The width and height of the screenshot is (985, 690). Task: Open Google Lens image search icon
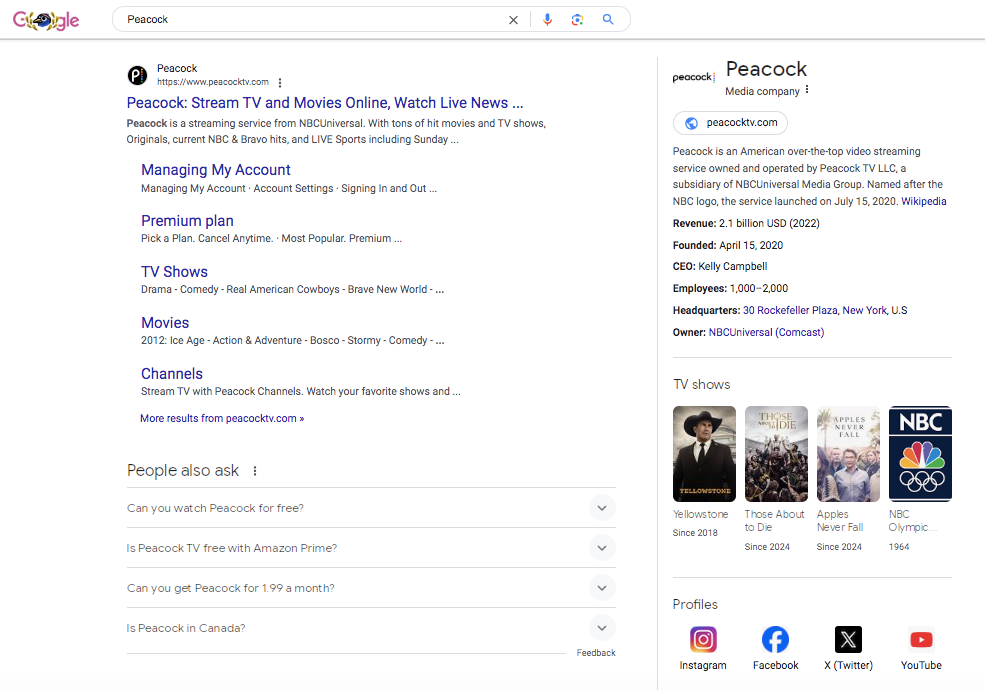[577, 19]
